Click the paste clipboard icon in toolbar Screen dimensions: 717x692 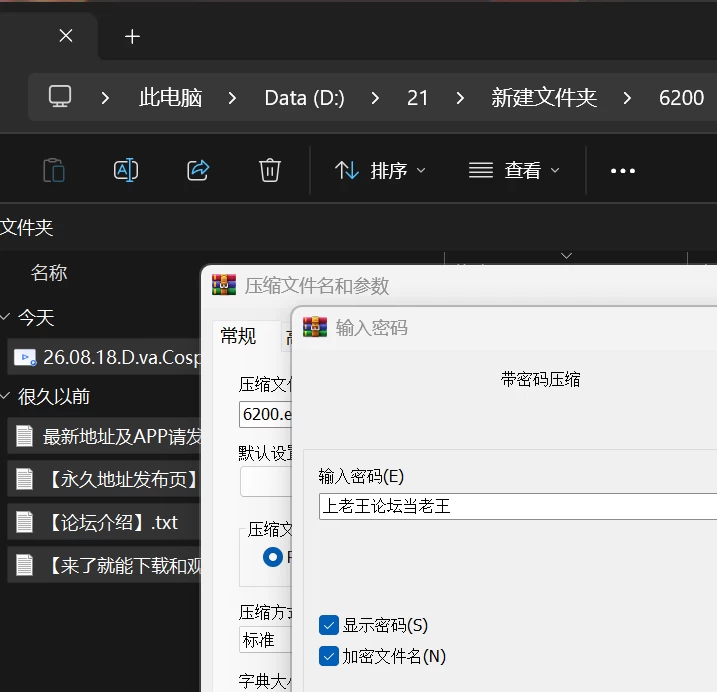click(x=54, y=171)
